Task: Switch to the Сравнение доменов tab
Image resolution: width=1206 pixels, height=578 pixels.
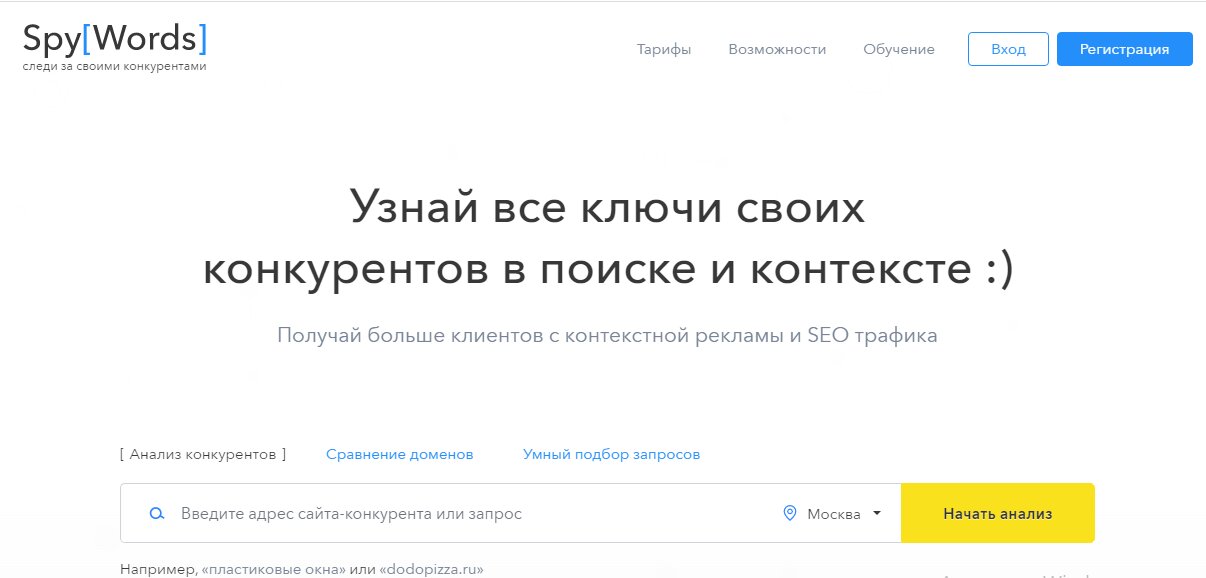Action: [399, 453]
